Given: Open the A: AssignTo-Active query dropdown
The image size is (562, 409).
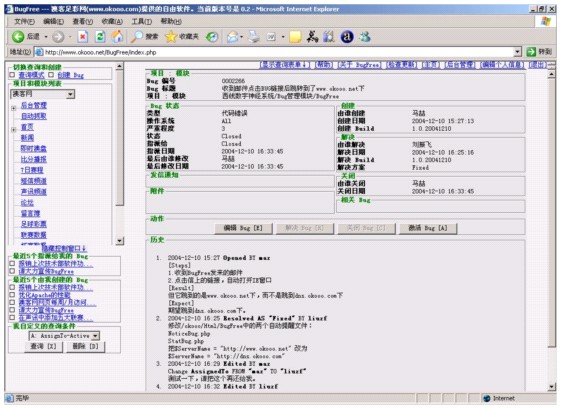Looking at the screenshot, I should pos(95,336).
